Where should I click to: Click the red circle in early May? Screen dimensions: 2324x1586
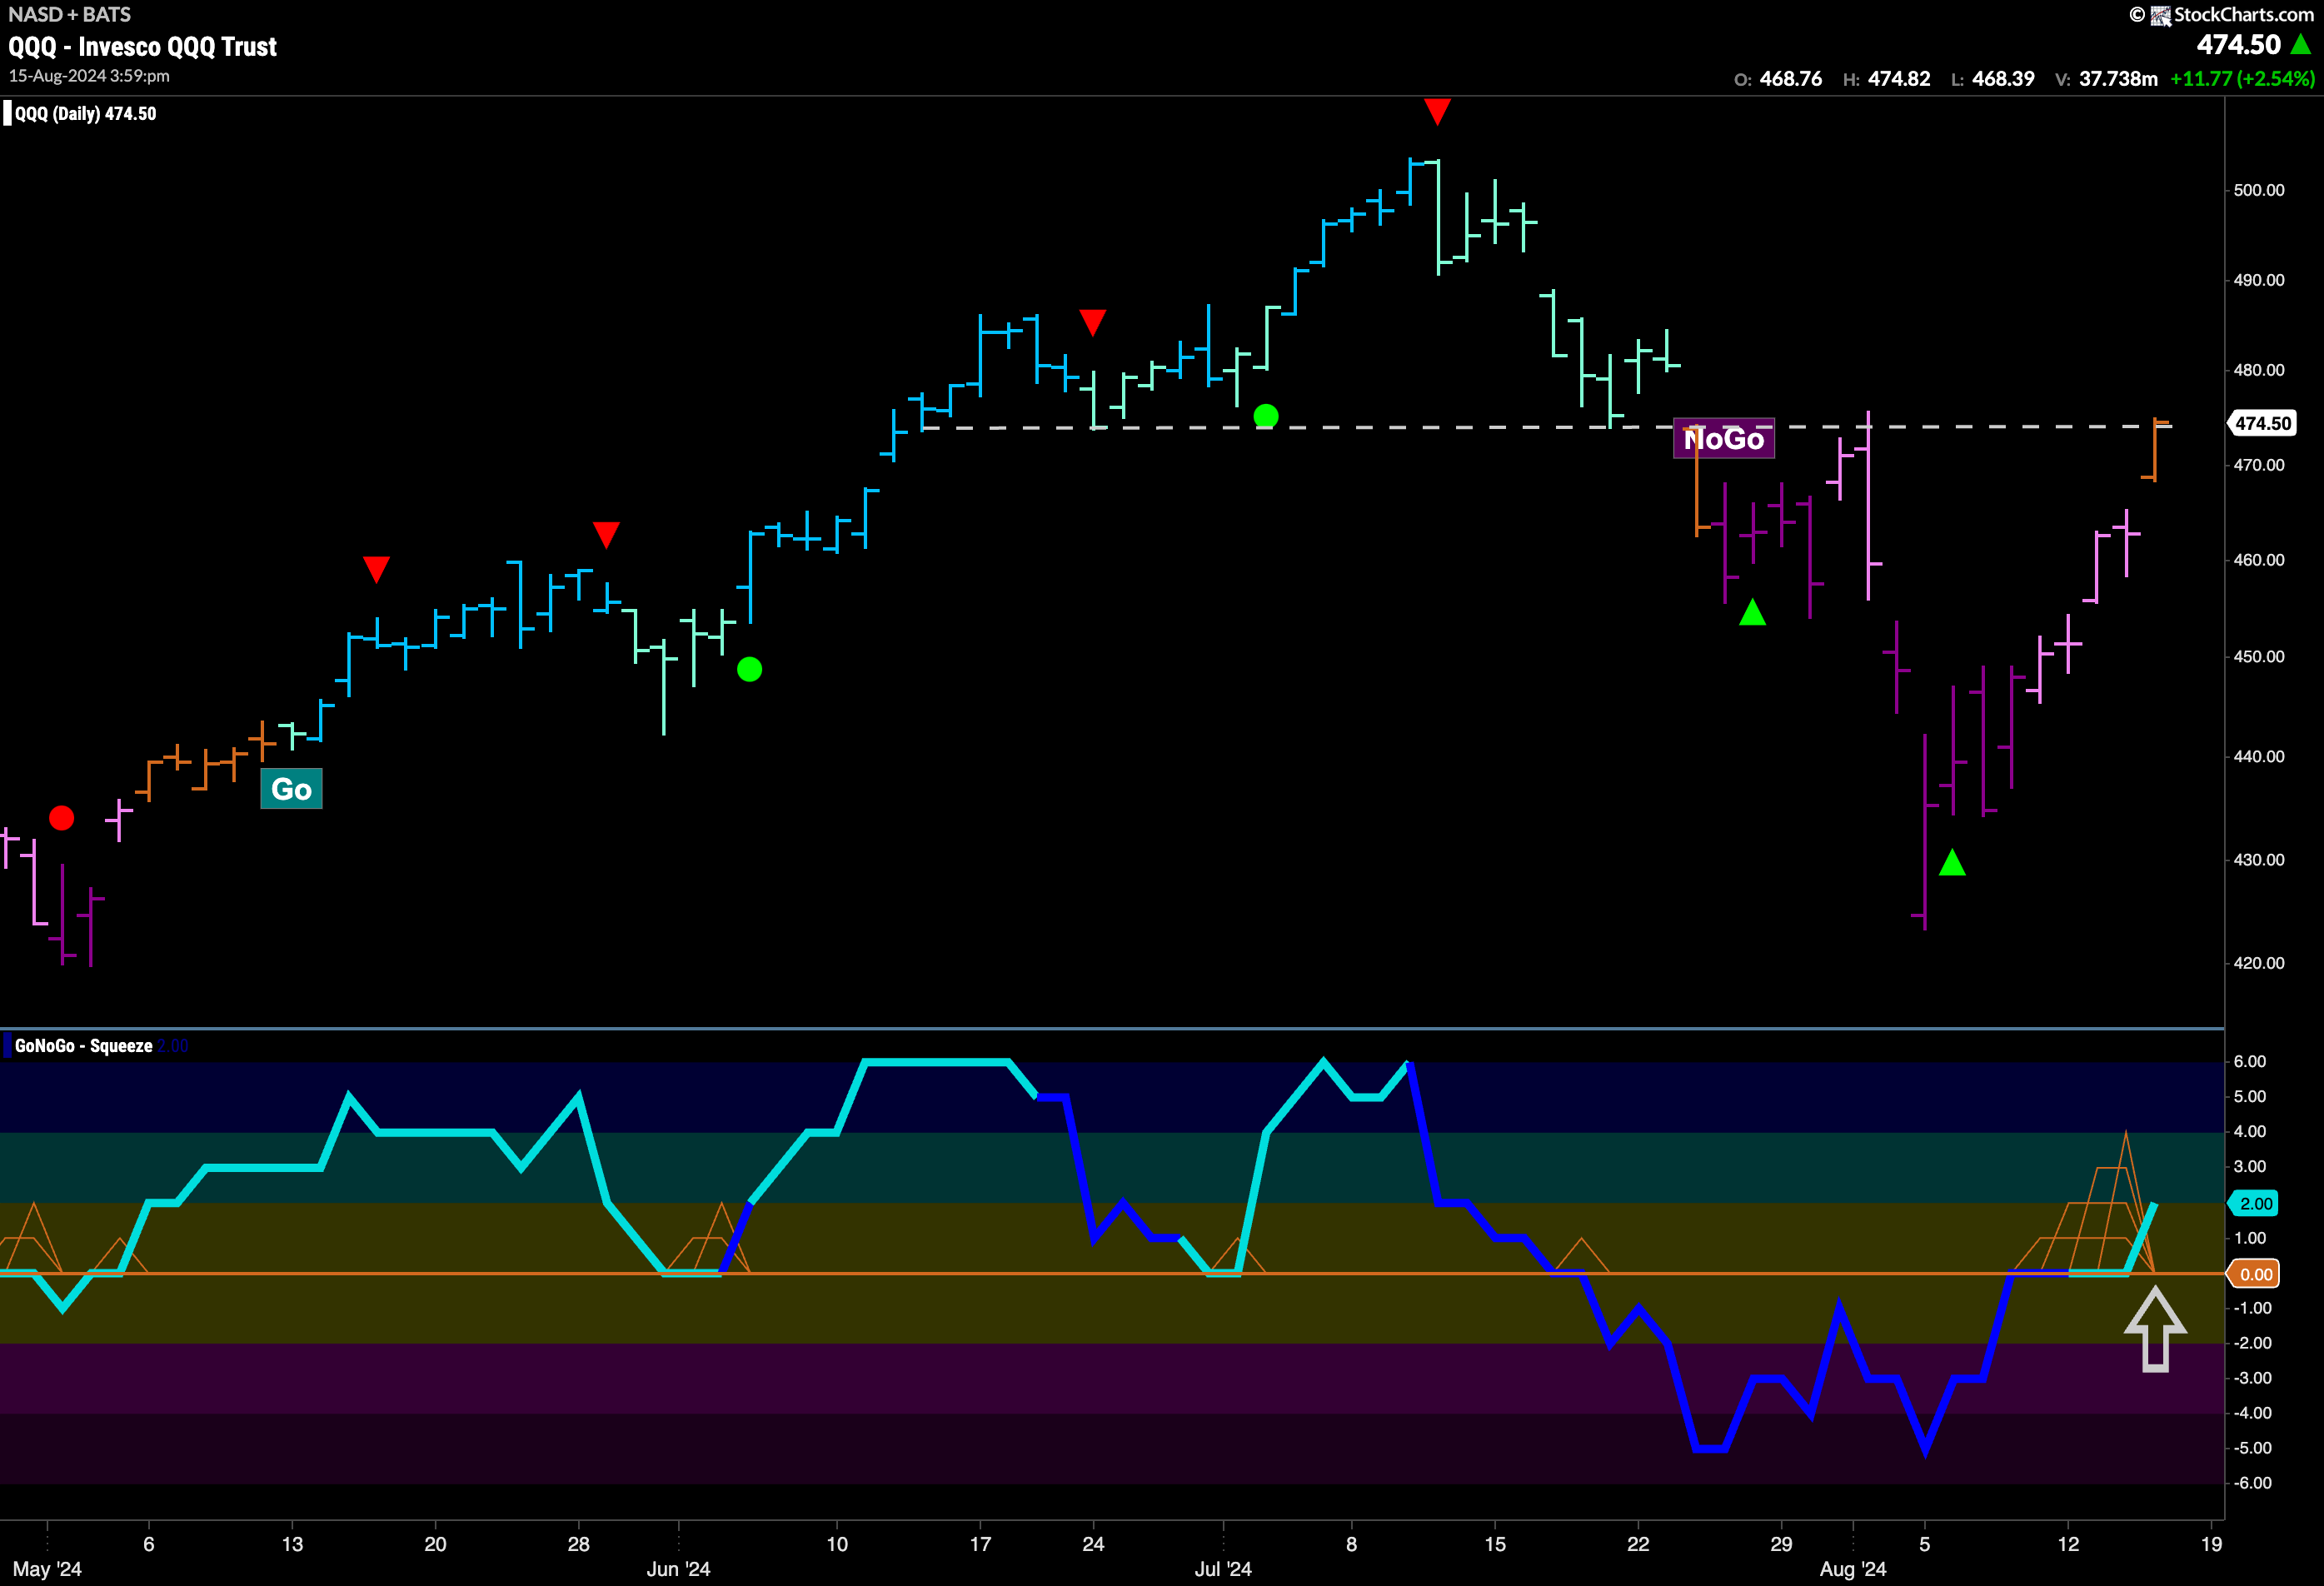point(62,818)
